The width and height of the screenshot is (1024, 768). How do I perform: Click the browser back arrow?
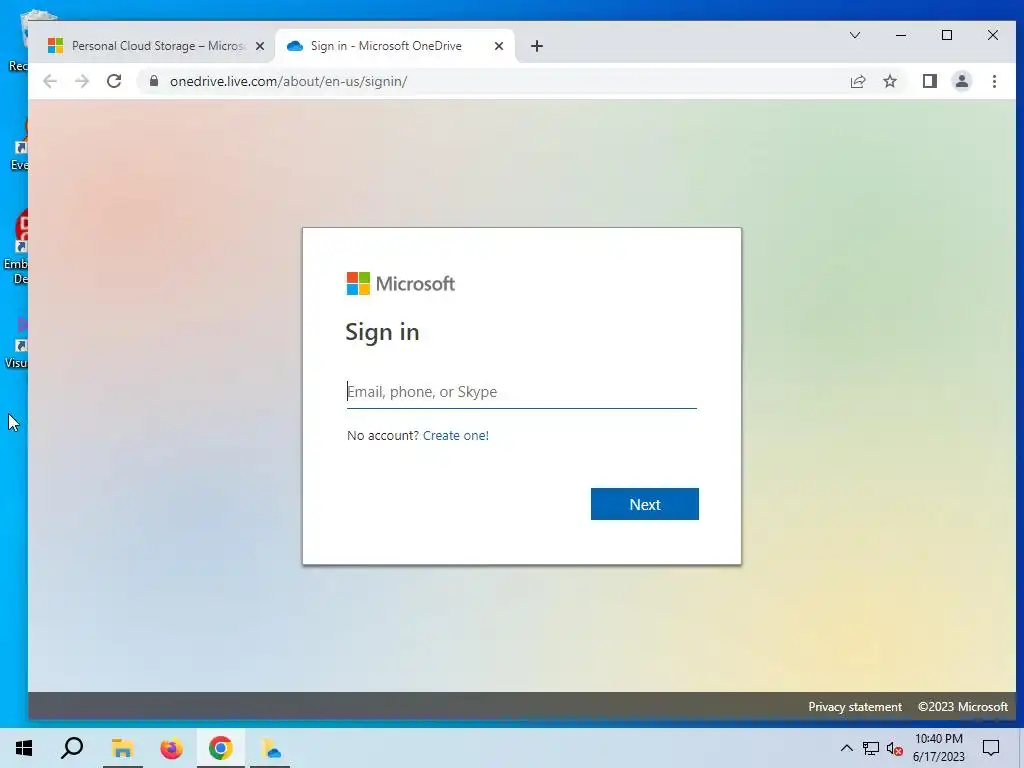50,81
